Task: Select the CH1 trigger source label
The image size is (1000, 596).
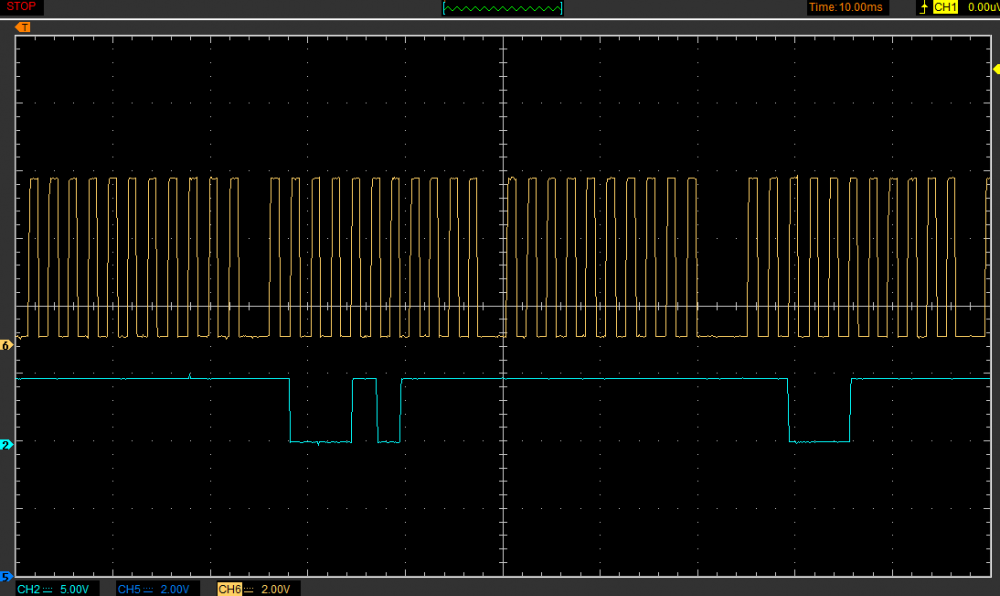Action: click(x=946, y=8)
